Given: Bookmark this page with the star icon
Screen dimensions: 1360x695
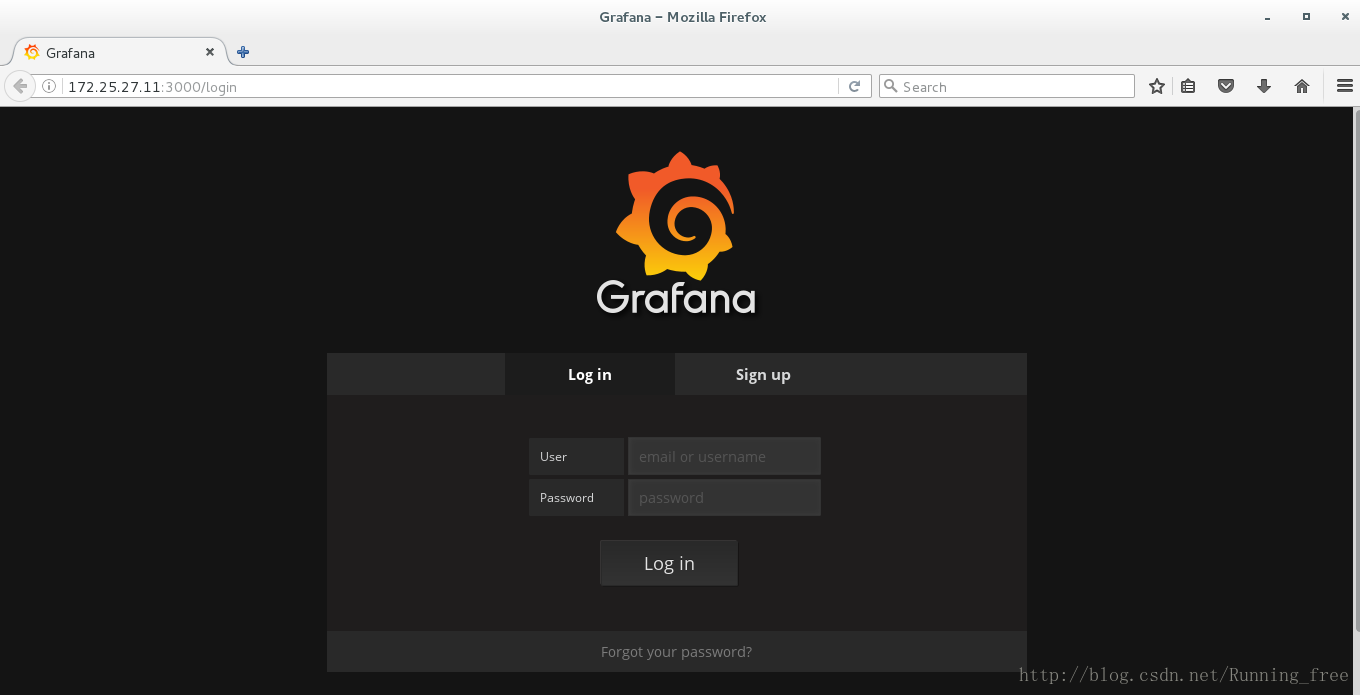Looking at the screenshot, I should coord(1157,87).
